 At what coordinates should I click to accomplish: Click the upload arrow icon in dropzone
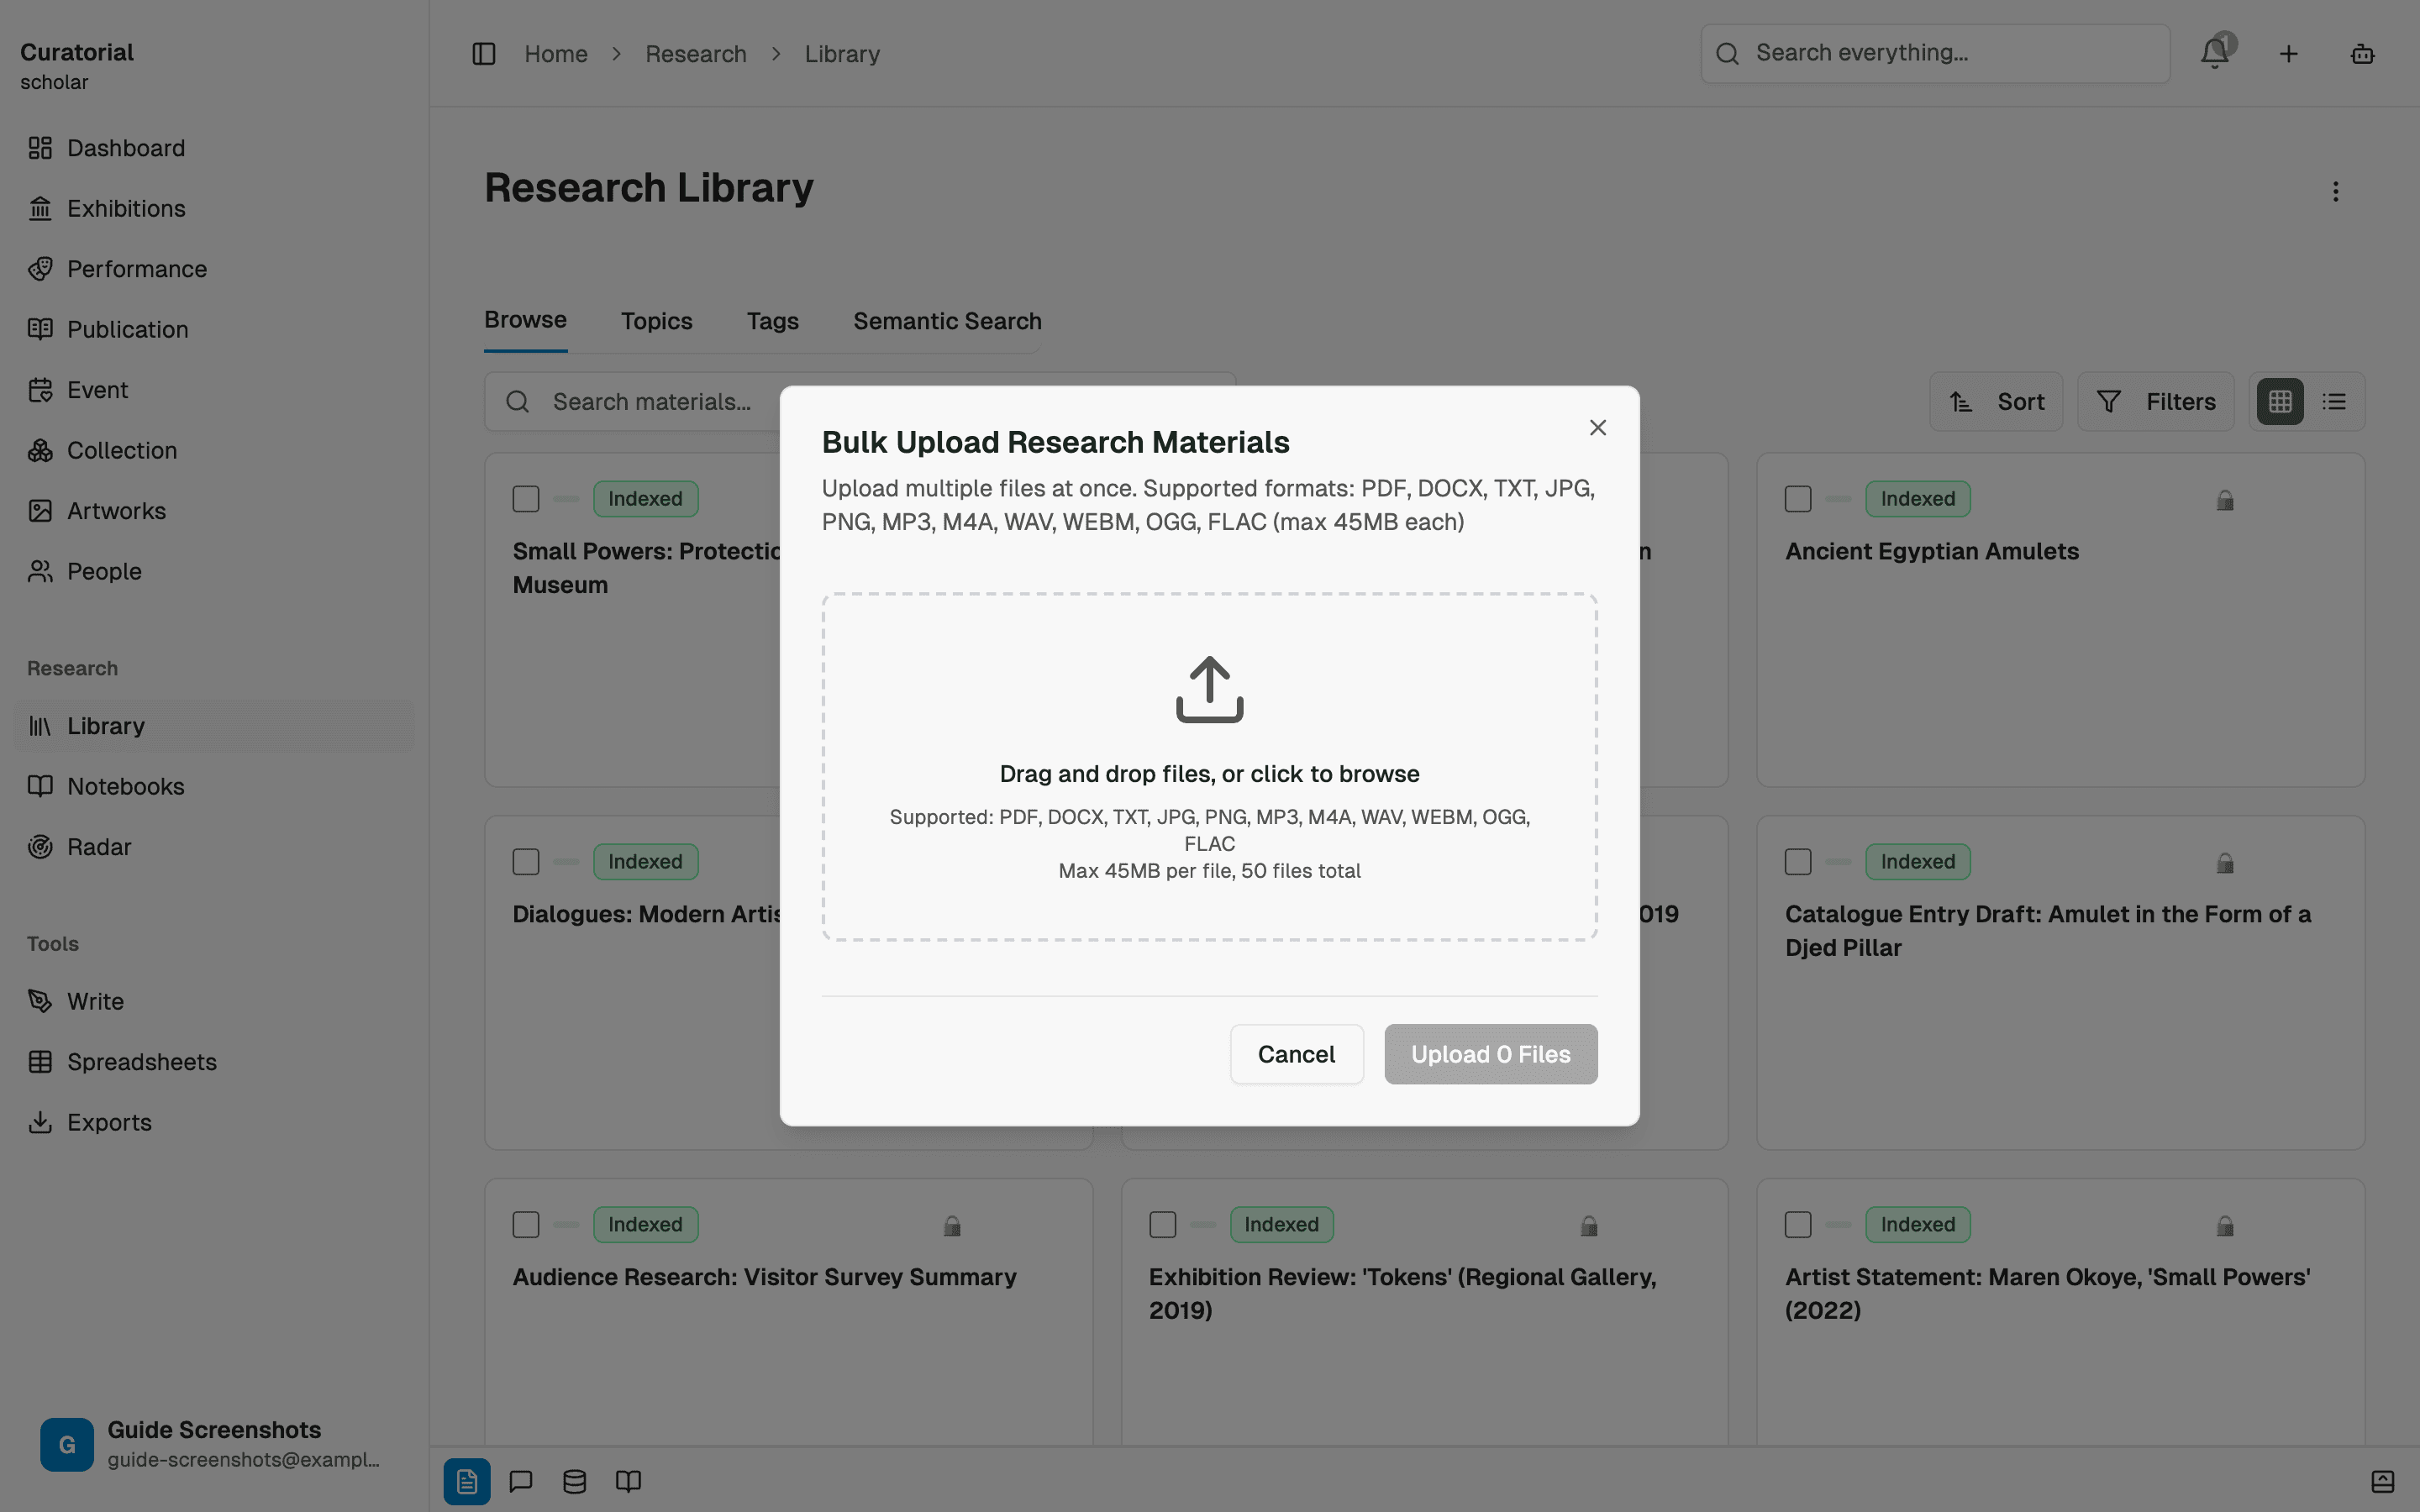[1210, 689]
